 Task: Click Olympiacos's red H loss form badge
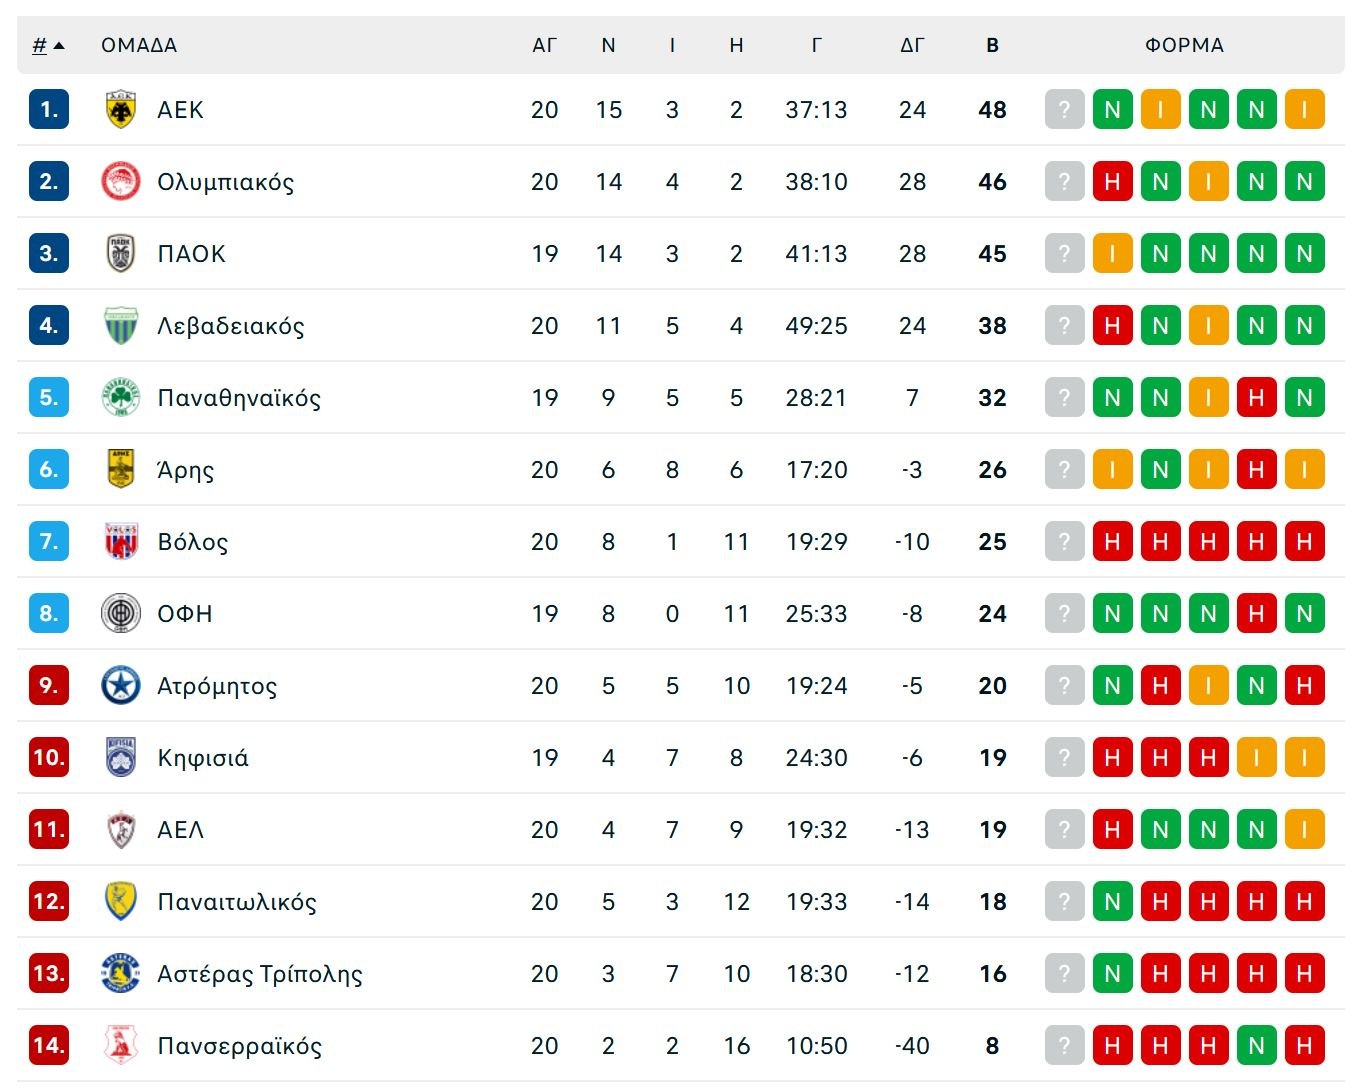(x=1112, y=182)
